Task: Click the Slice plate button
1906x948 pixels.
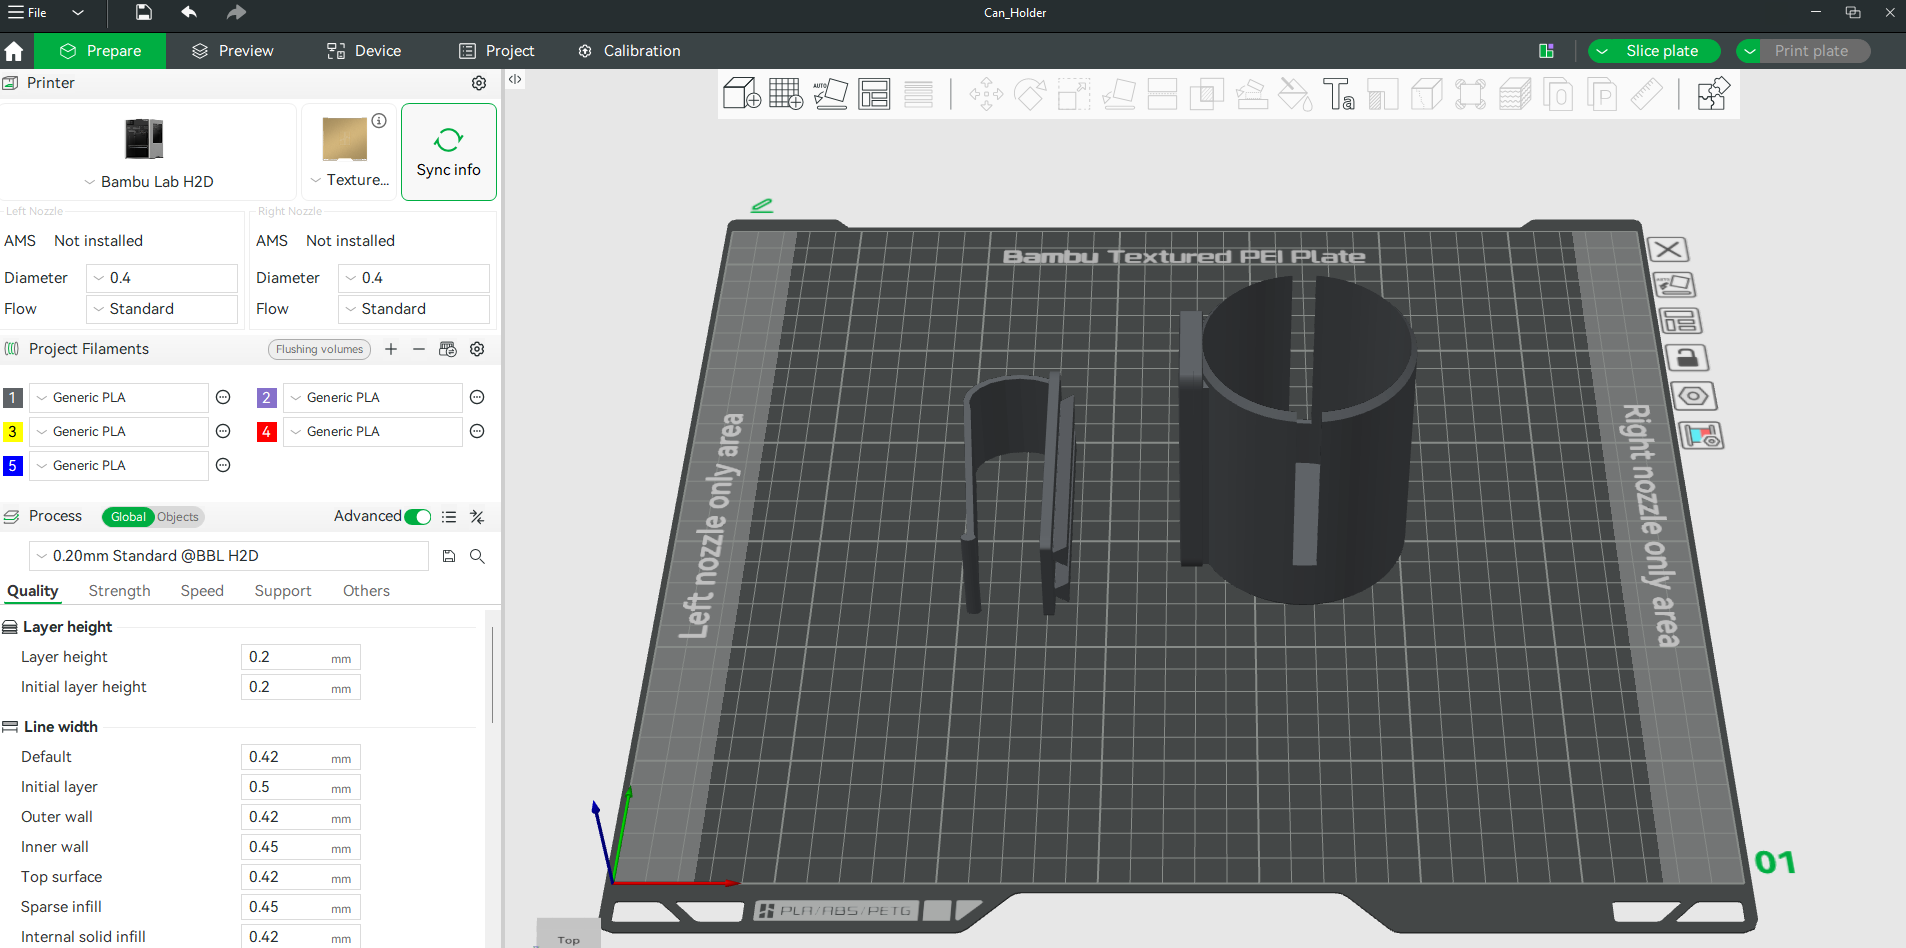Action: pyautogui.click(x=1662, y=51)
